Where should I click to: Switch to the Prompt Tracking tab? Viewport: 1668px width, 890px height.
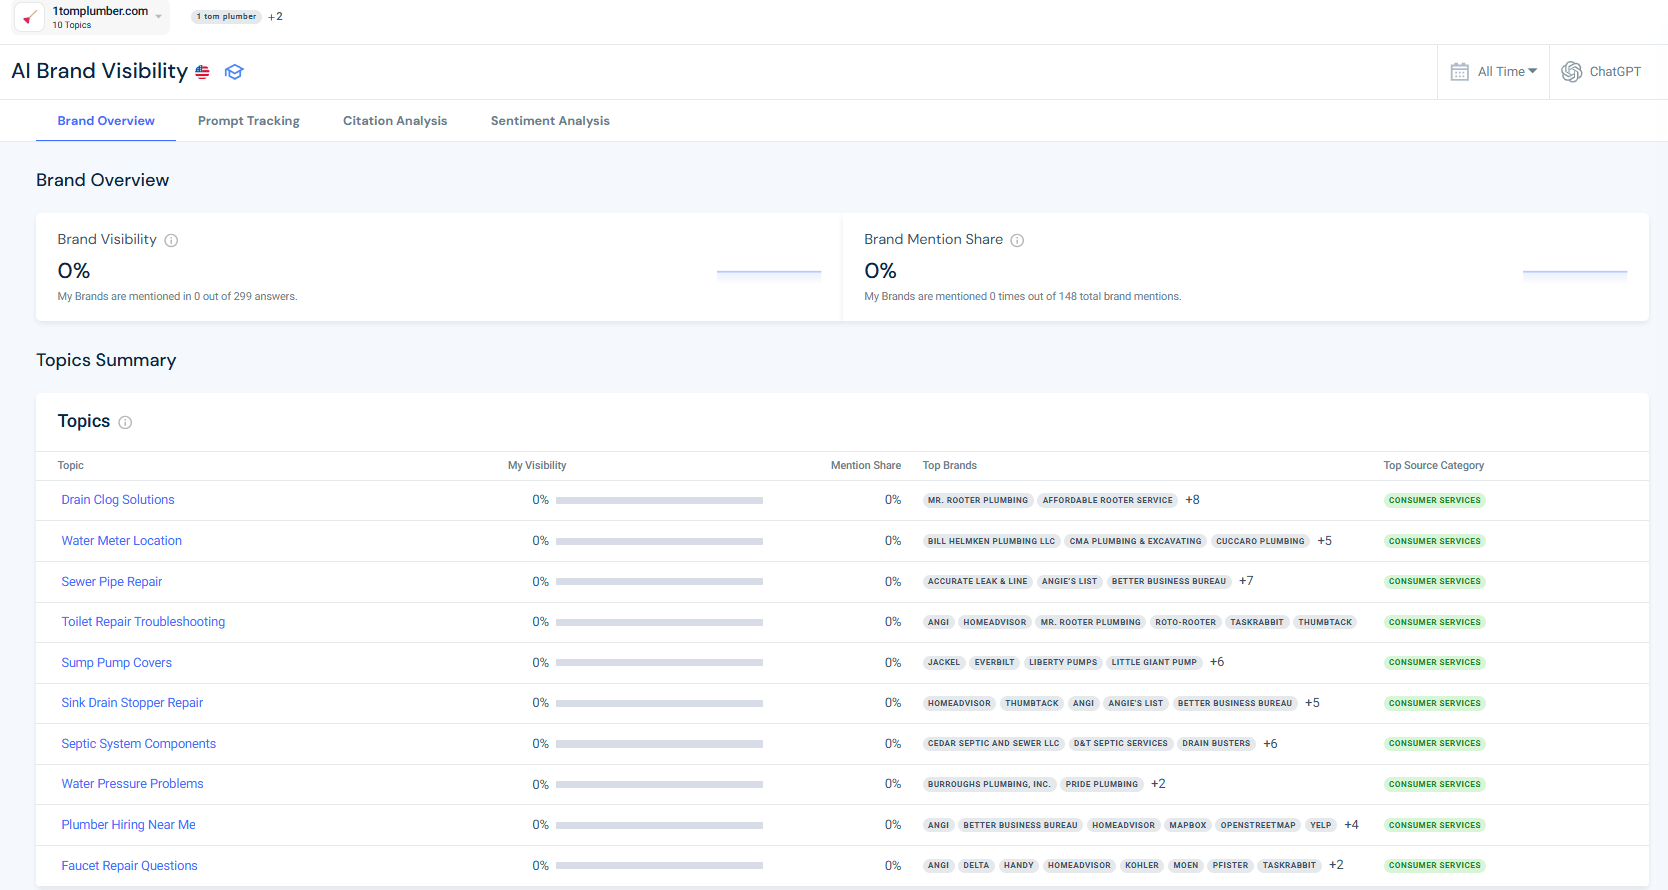(249, 121)
